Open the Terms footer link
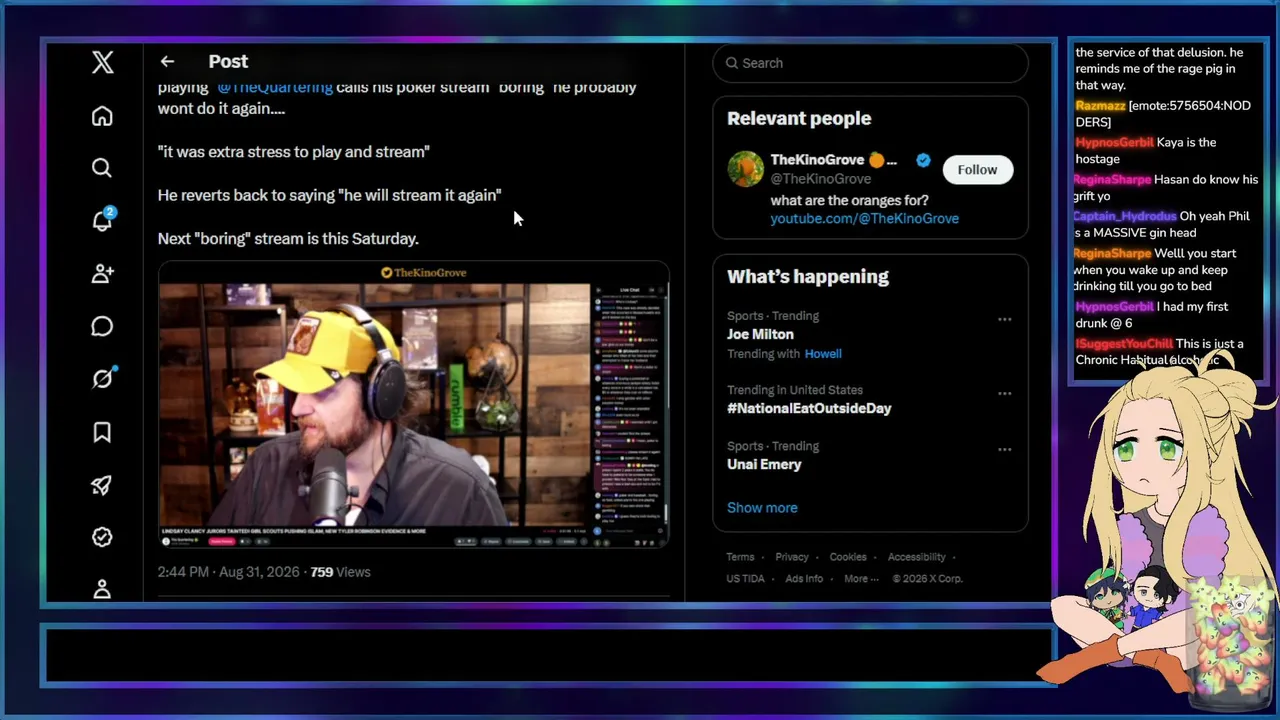This screenshot has width=1280, height=720. pos(740,557)
